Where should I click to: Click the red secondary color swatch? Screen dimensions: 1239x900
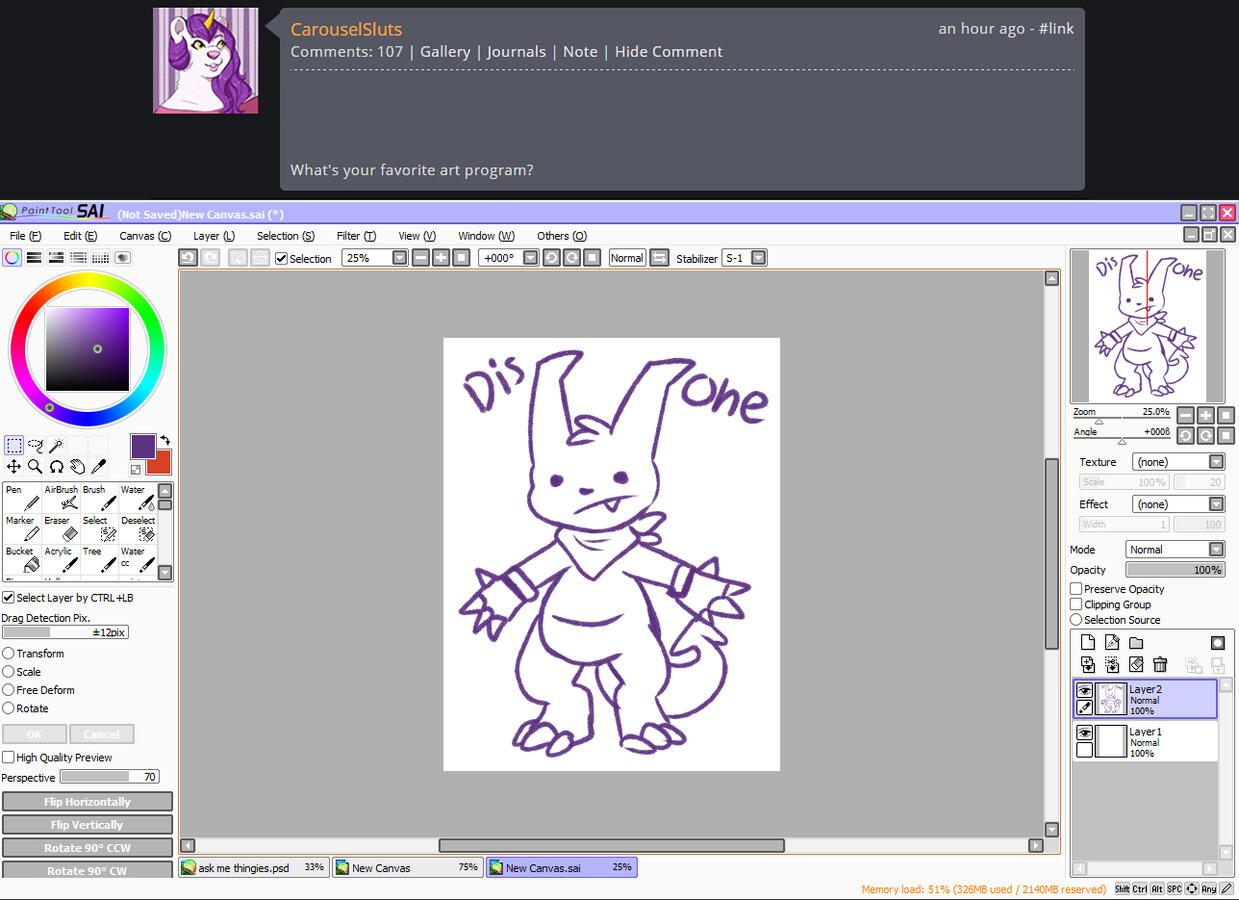(x=161, y=464)
